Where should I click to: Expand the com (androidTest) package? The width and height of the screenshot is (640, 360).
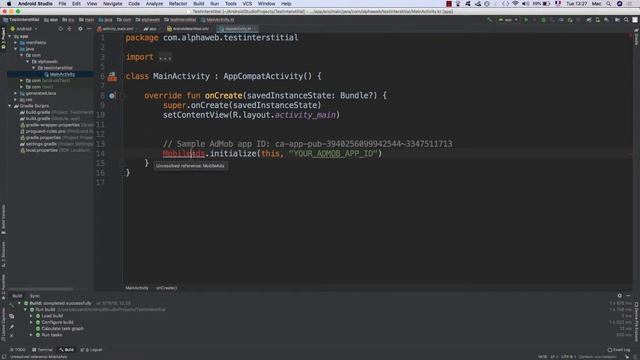[x=22, y=81]
